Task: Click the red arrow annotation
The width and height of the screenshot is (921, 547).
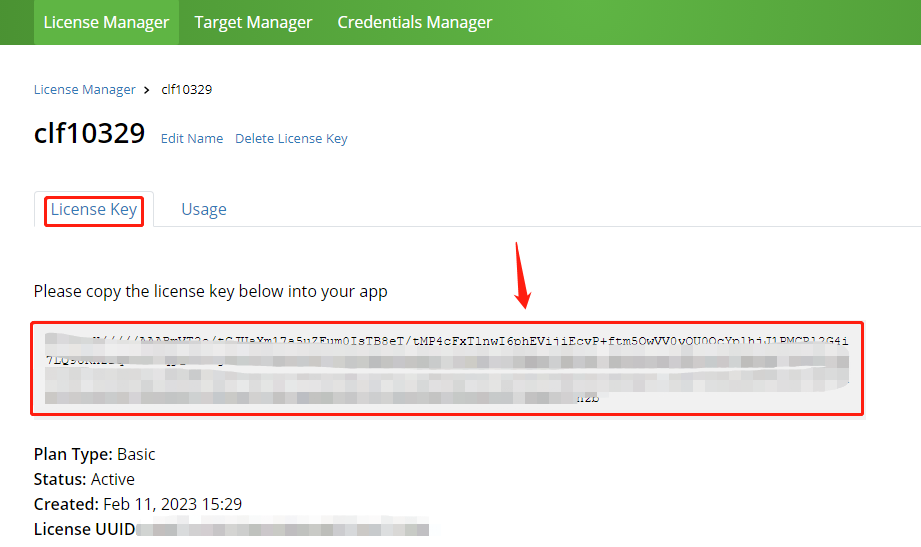Action: tap(523, 275)
